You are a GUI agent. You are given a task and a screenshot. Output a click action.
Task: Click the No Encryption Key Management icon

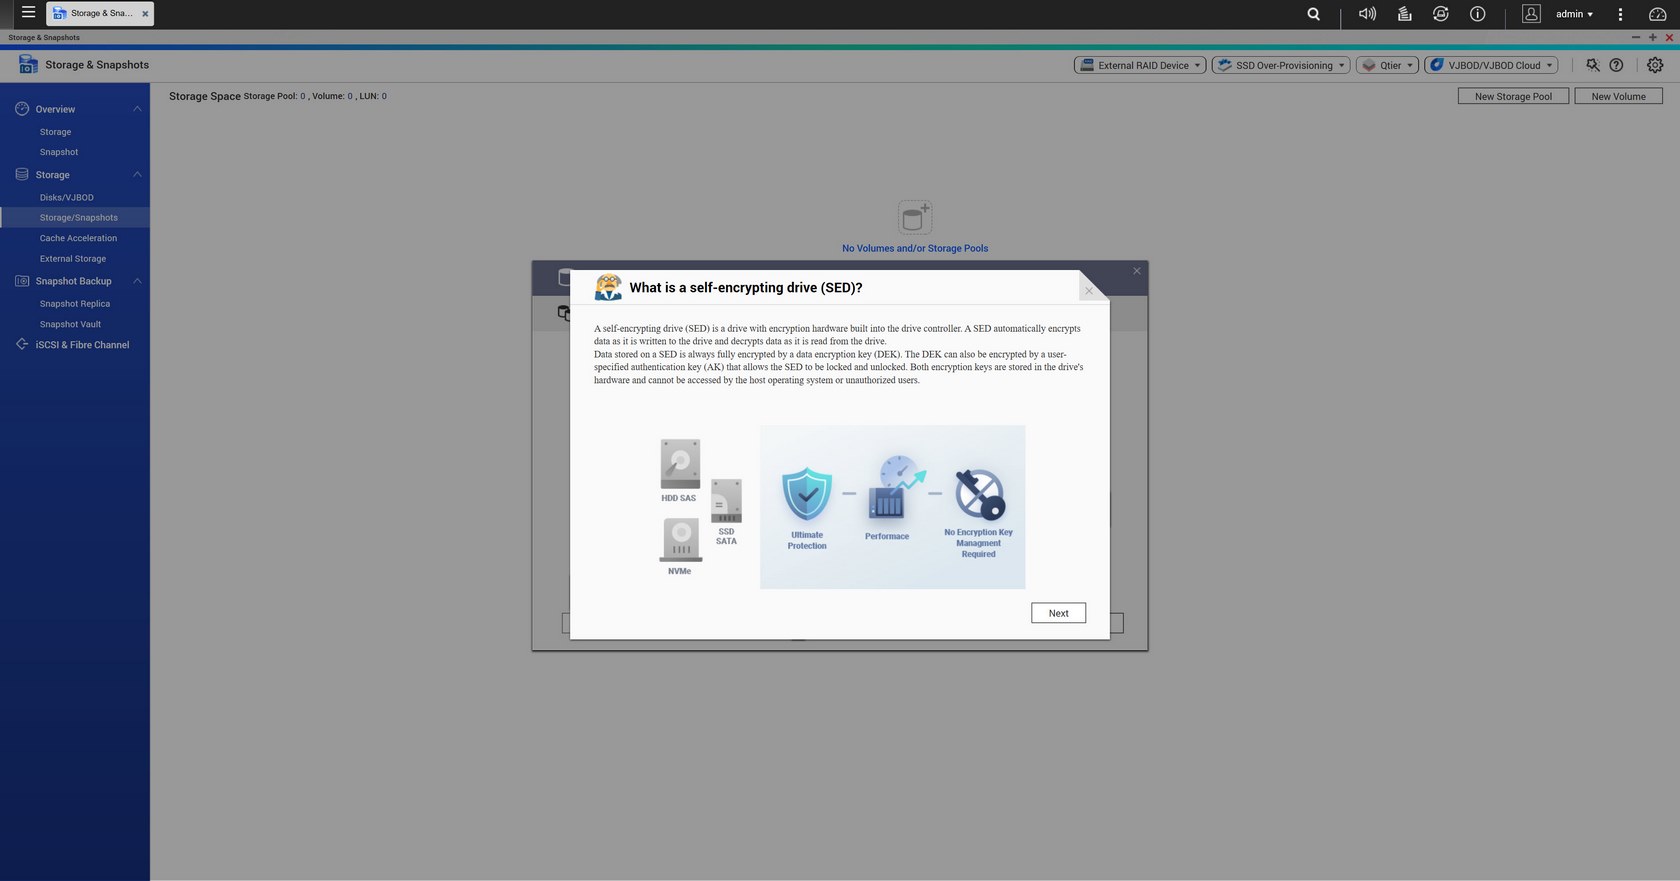coord(979,494)
